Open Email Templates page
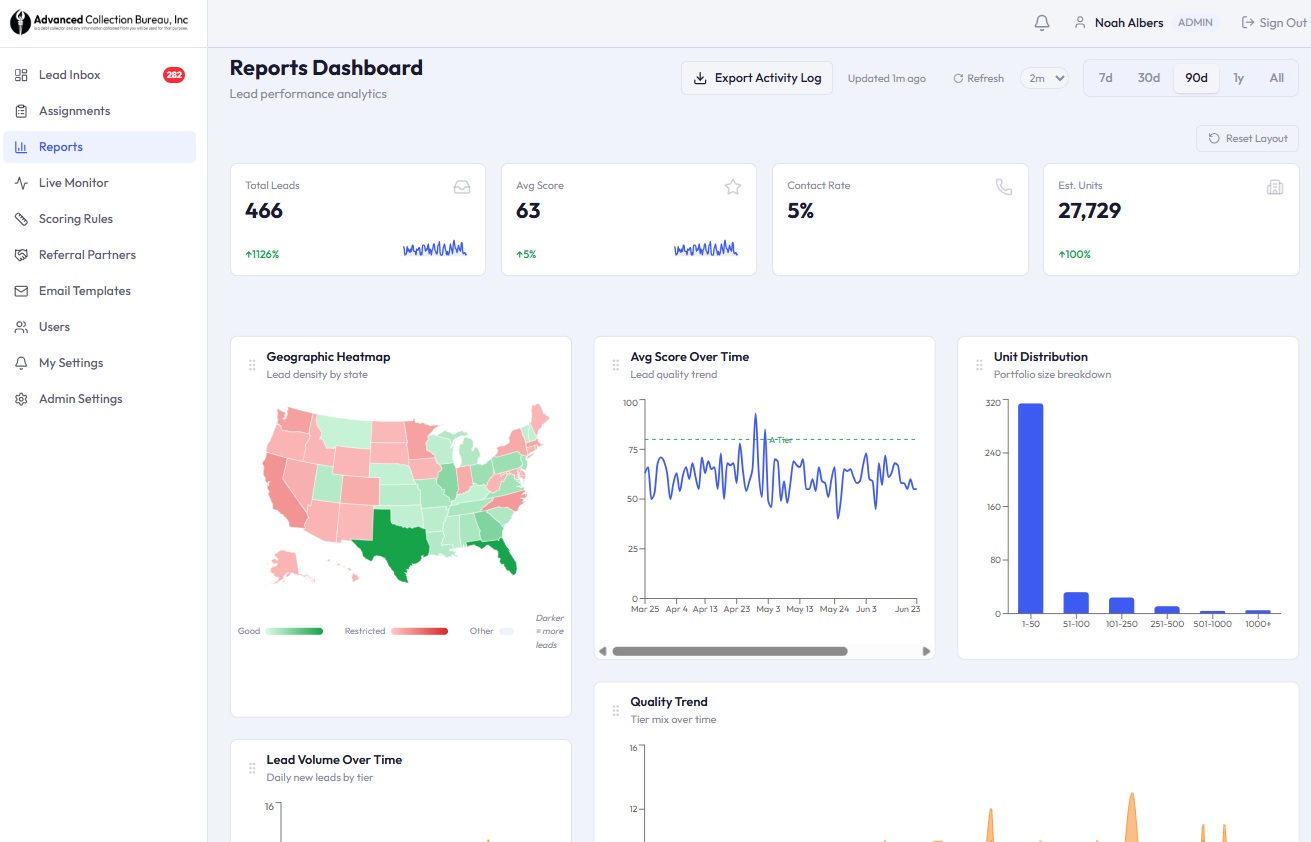 (x=100, y=291)
